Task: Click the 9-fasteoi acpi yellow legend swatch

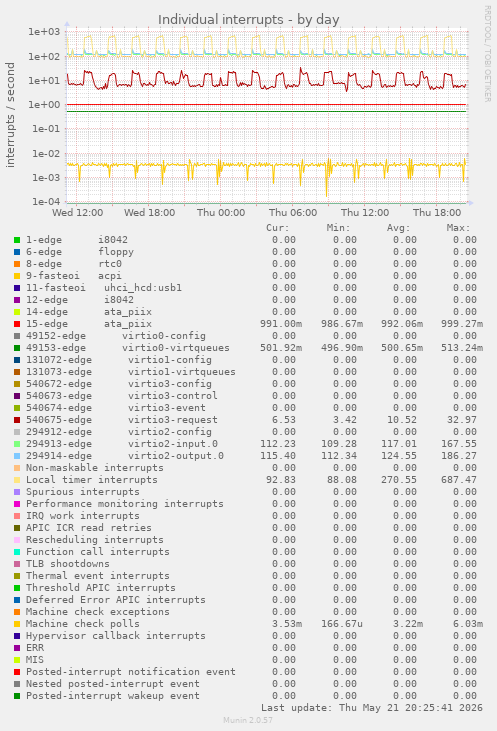Action: coord(17,276)
